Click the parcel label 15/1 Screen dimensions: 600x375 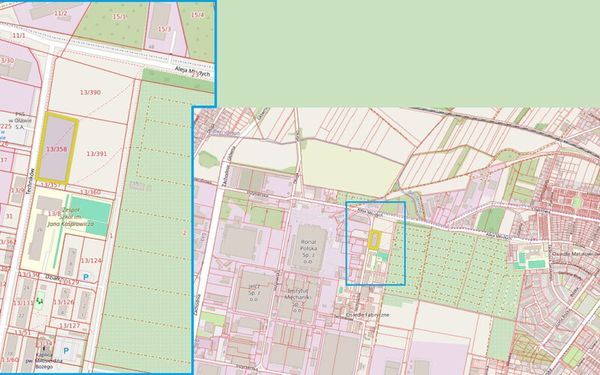click(x=119, y=16)
